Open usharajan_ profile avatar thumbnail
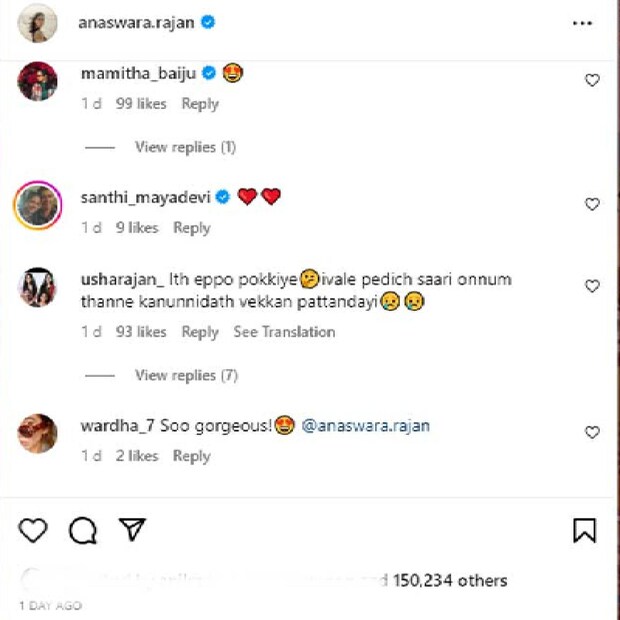 pyautogui.click(x=38, y=287)
